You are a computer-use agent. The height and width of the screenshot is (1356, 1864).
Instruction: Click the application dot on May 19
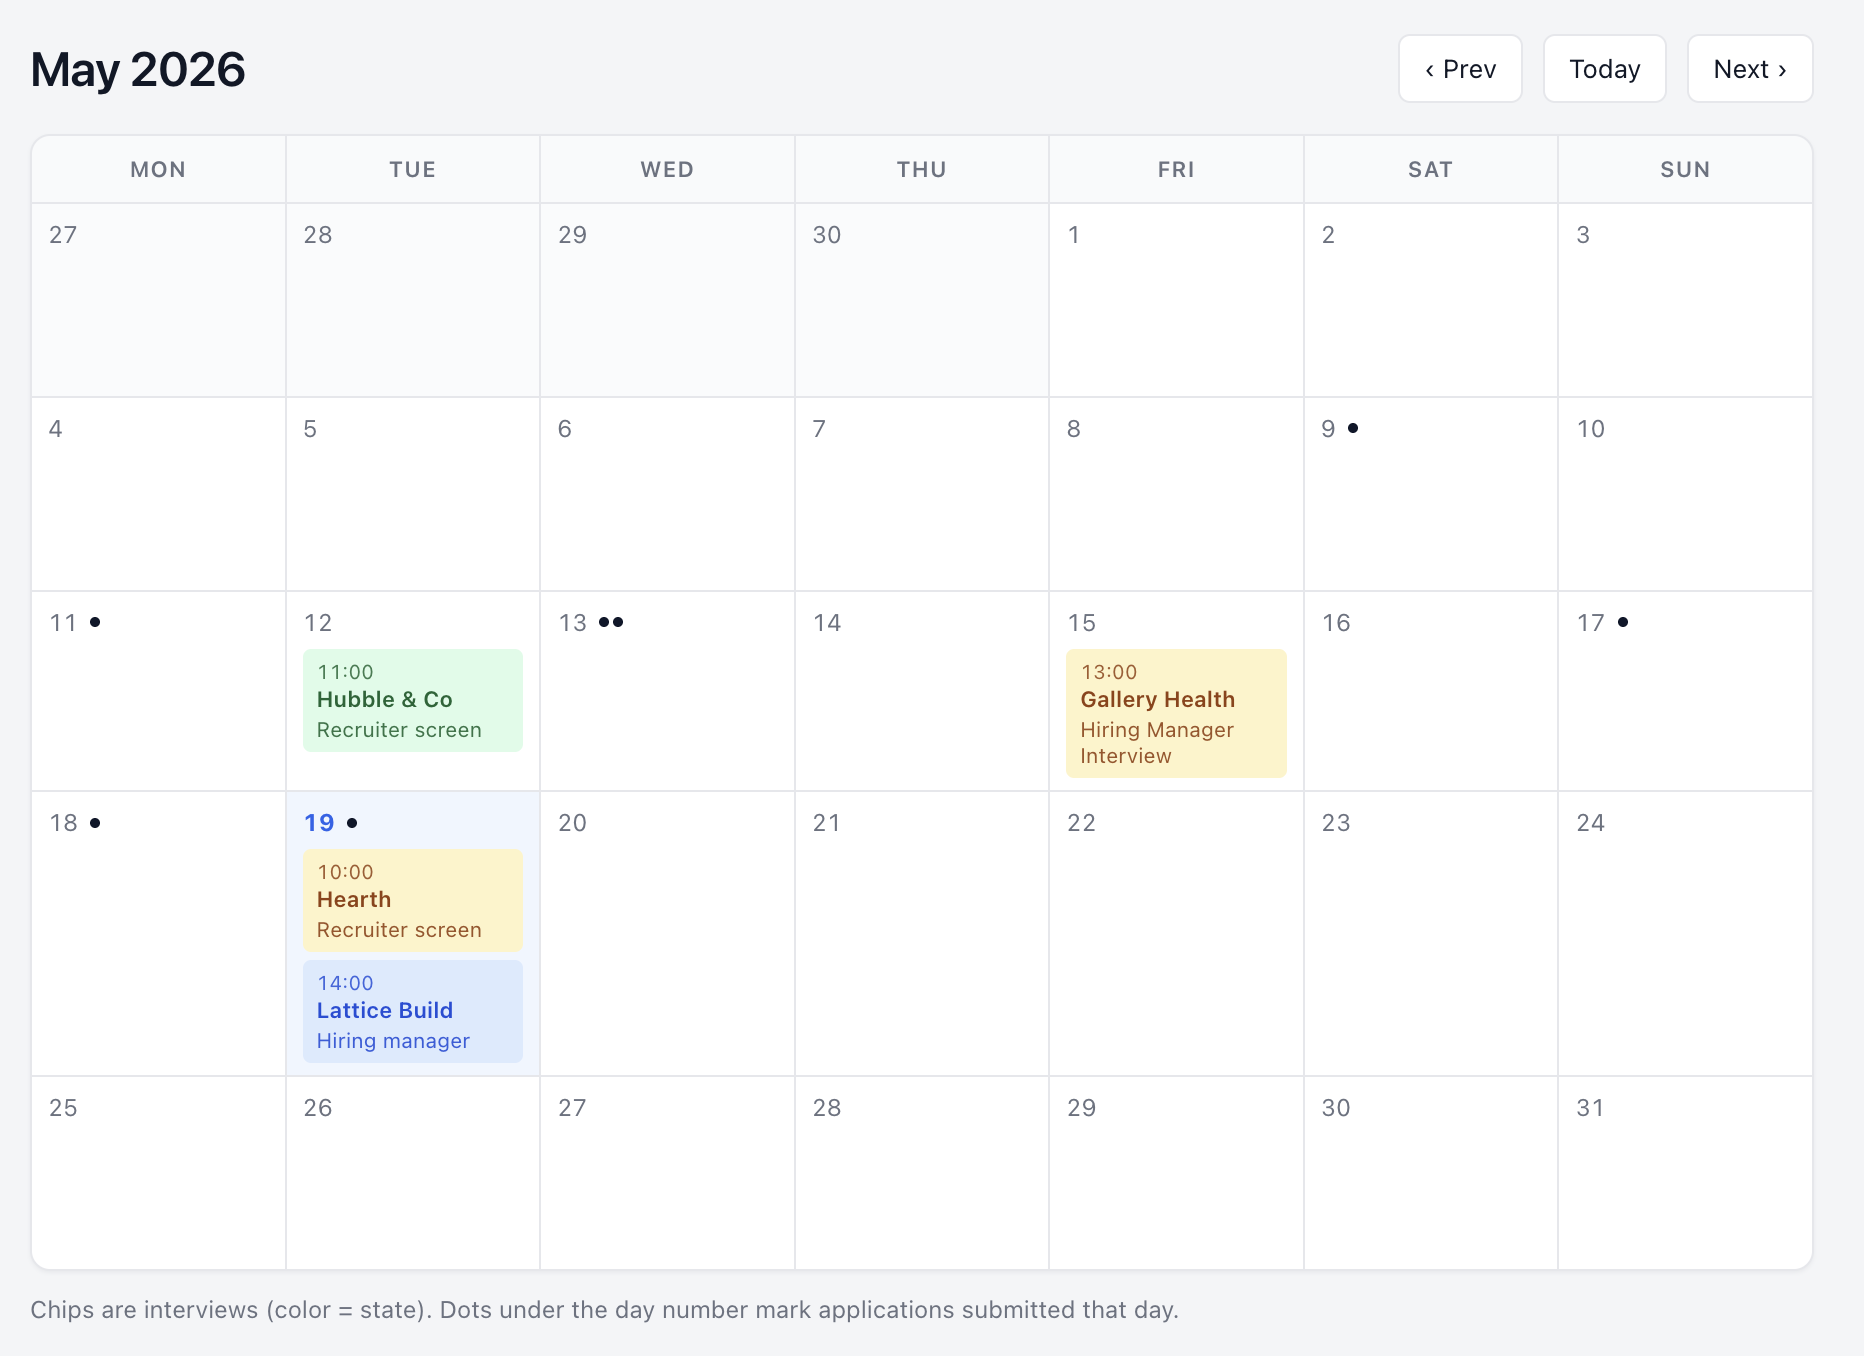tap(352, 823)
